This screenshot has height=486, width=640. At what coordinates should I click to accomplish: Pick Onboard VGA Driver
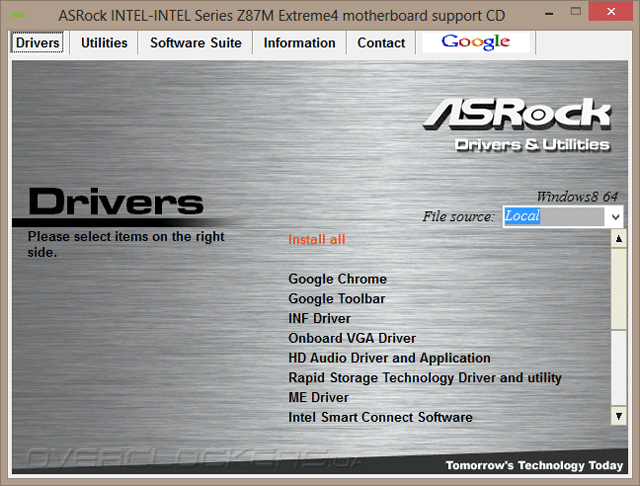352,338
